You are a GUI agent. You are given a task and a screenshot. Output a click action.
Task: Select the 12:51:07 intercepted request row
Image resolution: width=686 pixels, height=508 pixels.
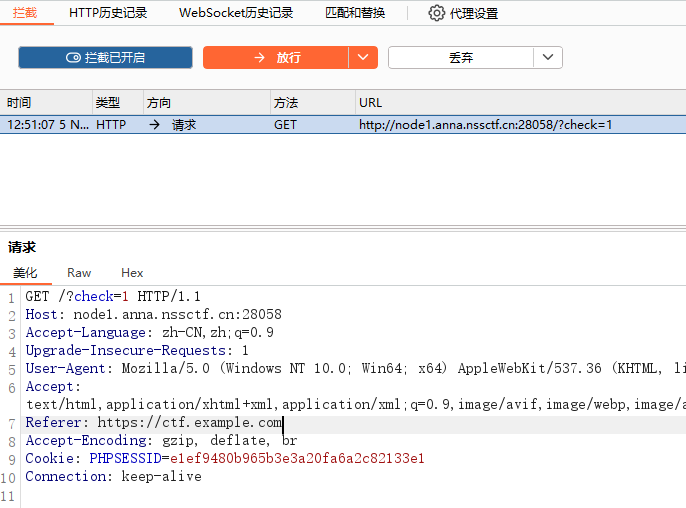[343, 125]
